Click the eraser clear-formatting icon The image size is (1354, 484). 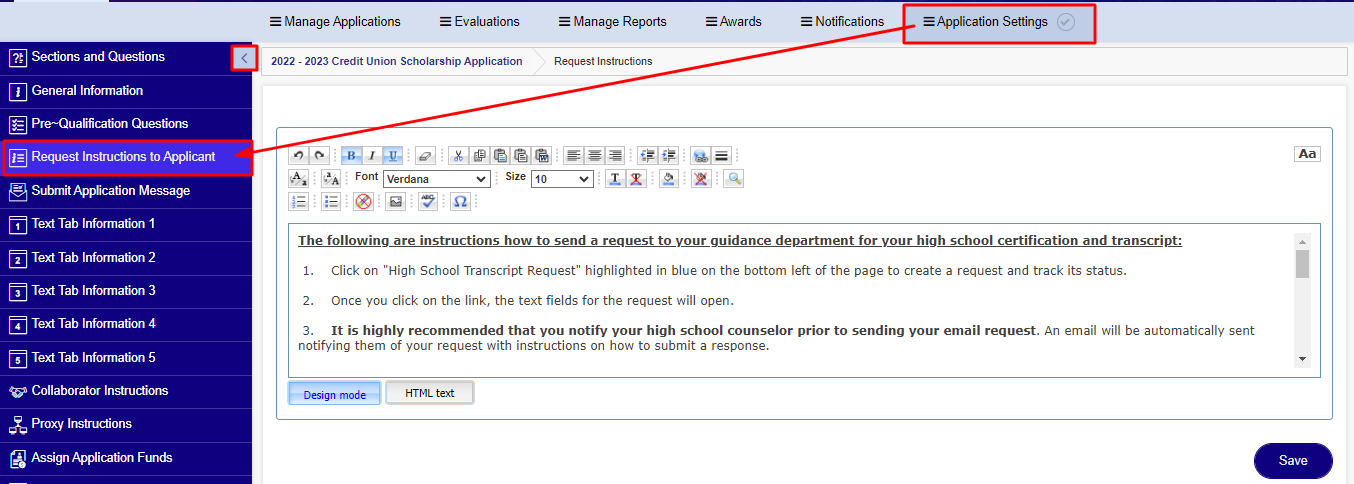coord(425,156)
